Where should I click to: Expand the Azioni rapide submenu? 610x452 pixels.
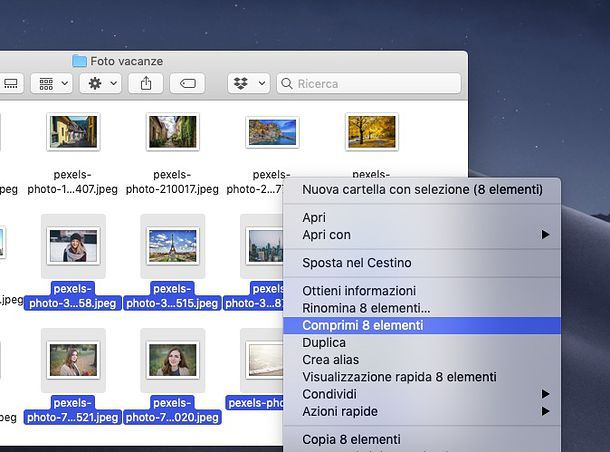point(422,411)
